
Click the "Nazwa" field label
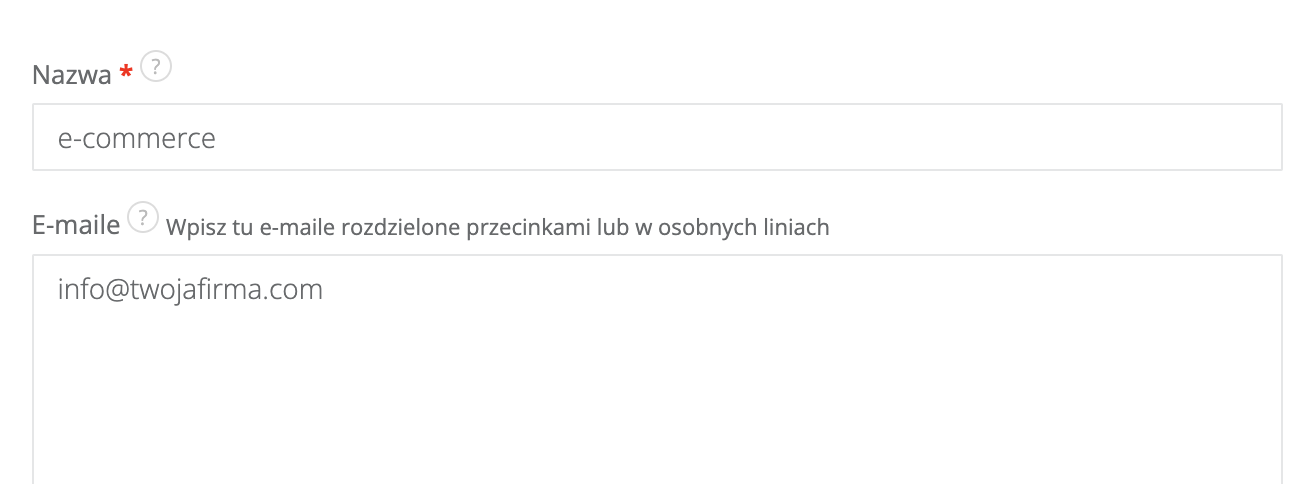(x=72, y=75)
